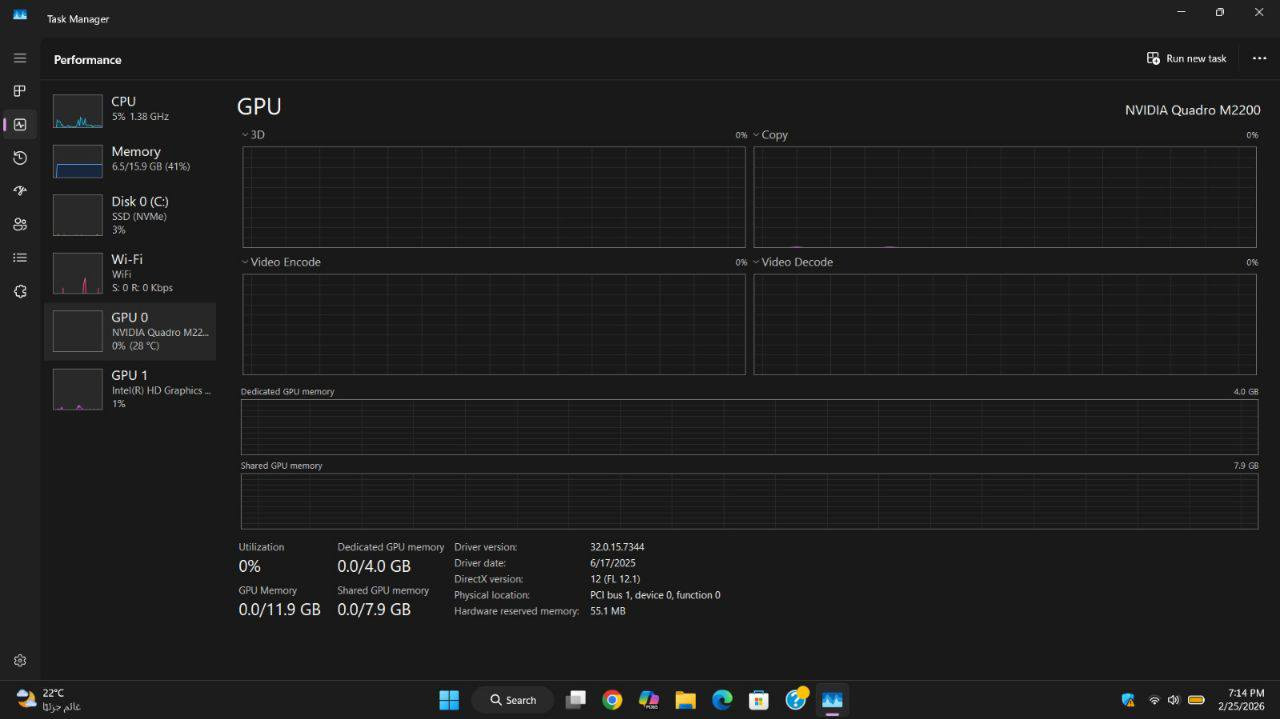Switch to the Details page icon
1280x719 pixels.
tap(19, 258)
